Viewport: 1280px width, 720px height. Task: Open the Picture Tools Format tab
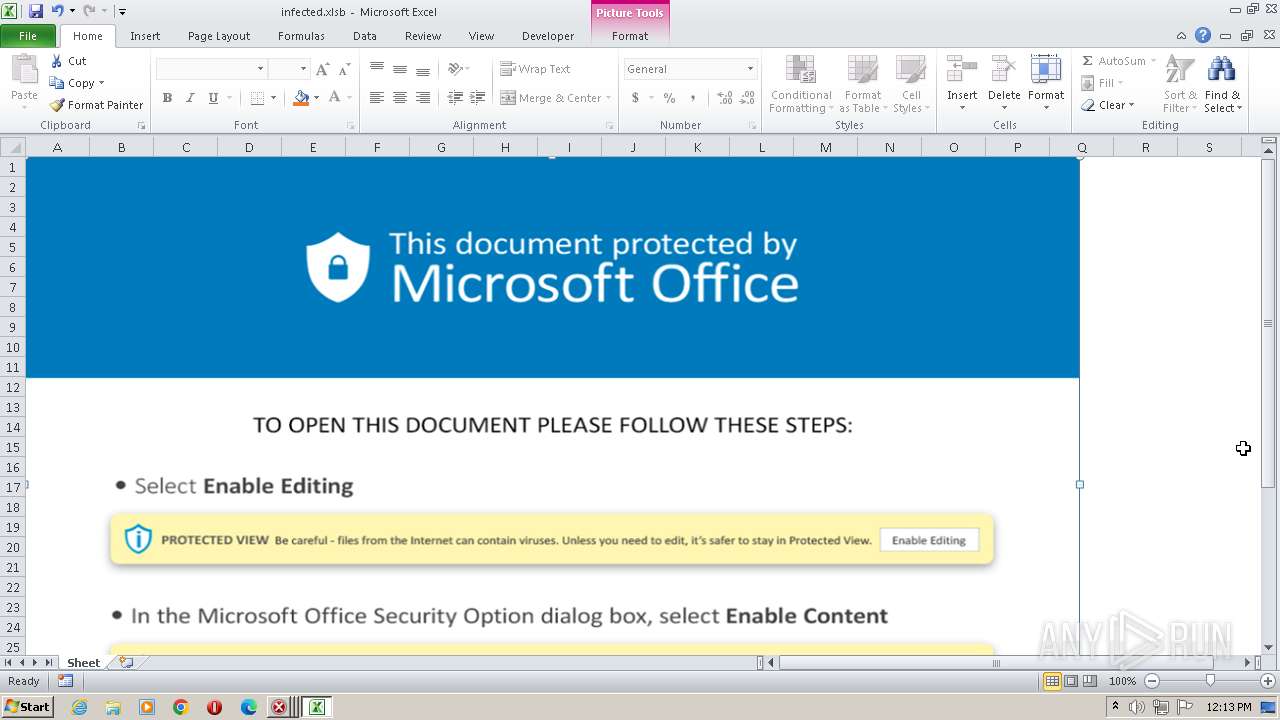pyautogui.click(x=630, y=36)
